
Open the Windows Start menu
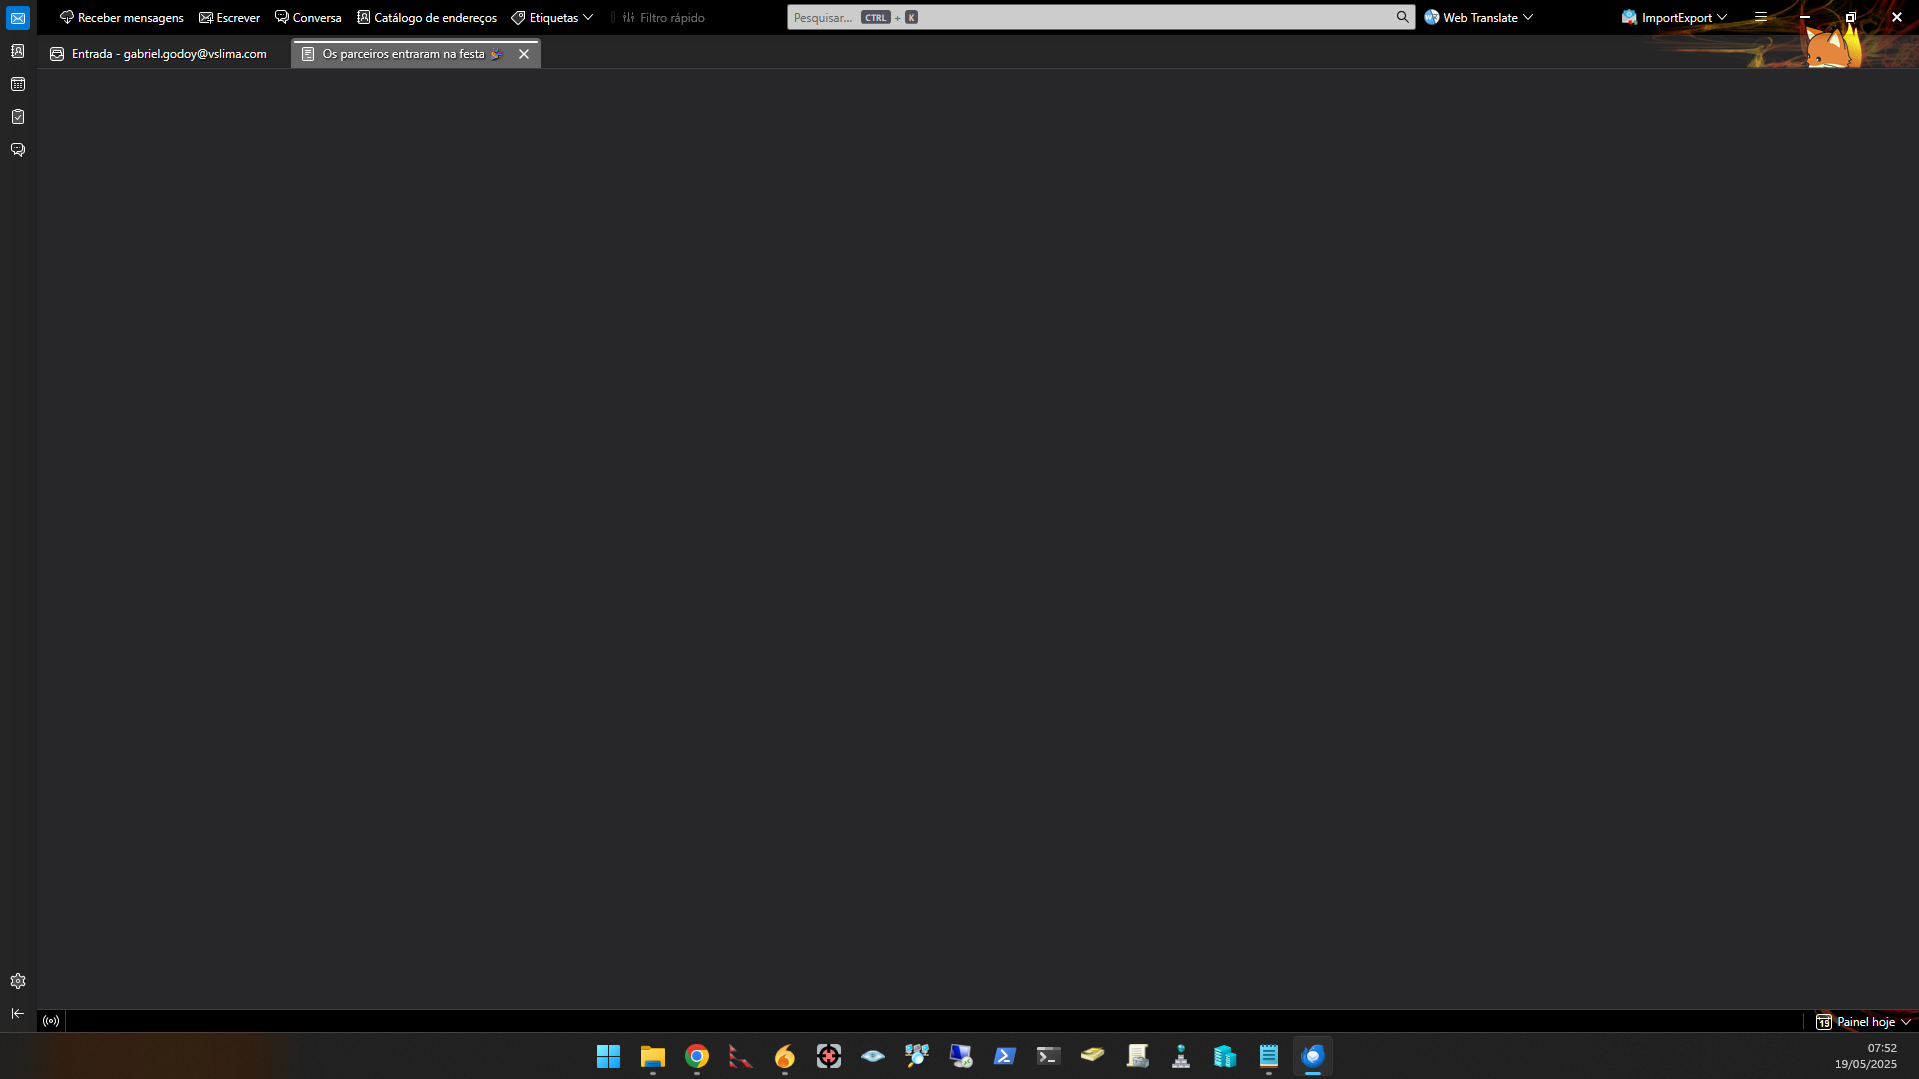tap(608, 1057)
